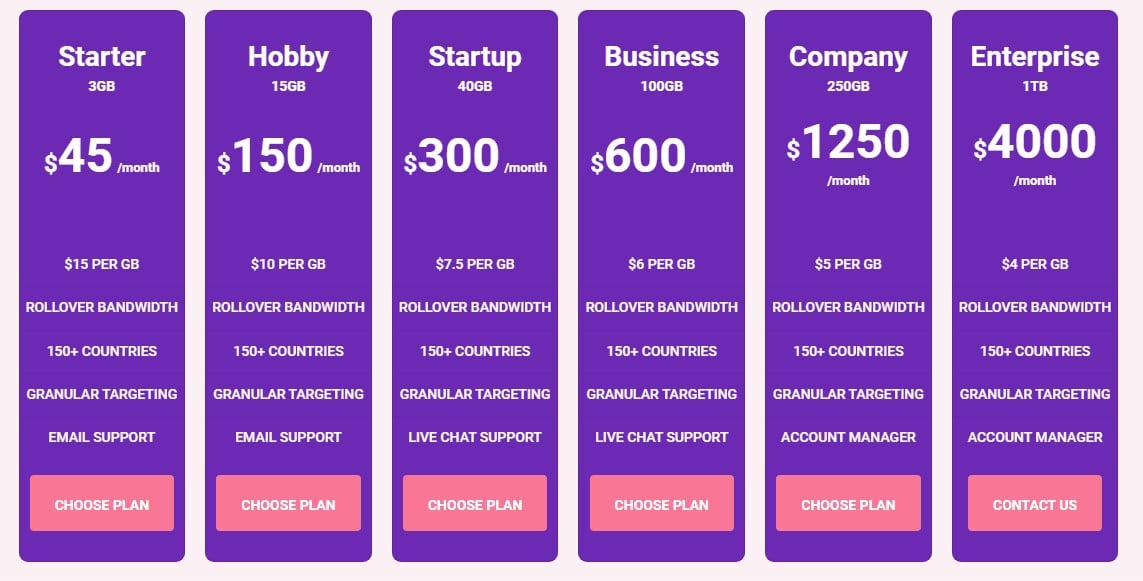Screen dimensions: 1143x581
Task: Click the $4000 Enterprise price
Action: 1035,142
